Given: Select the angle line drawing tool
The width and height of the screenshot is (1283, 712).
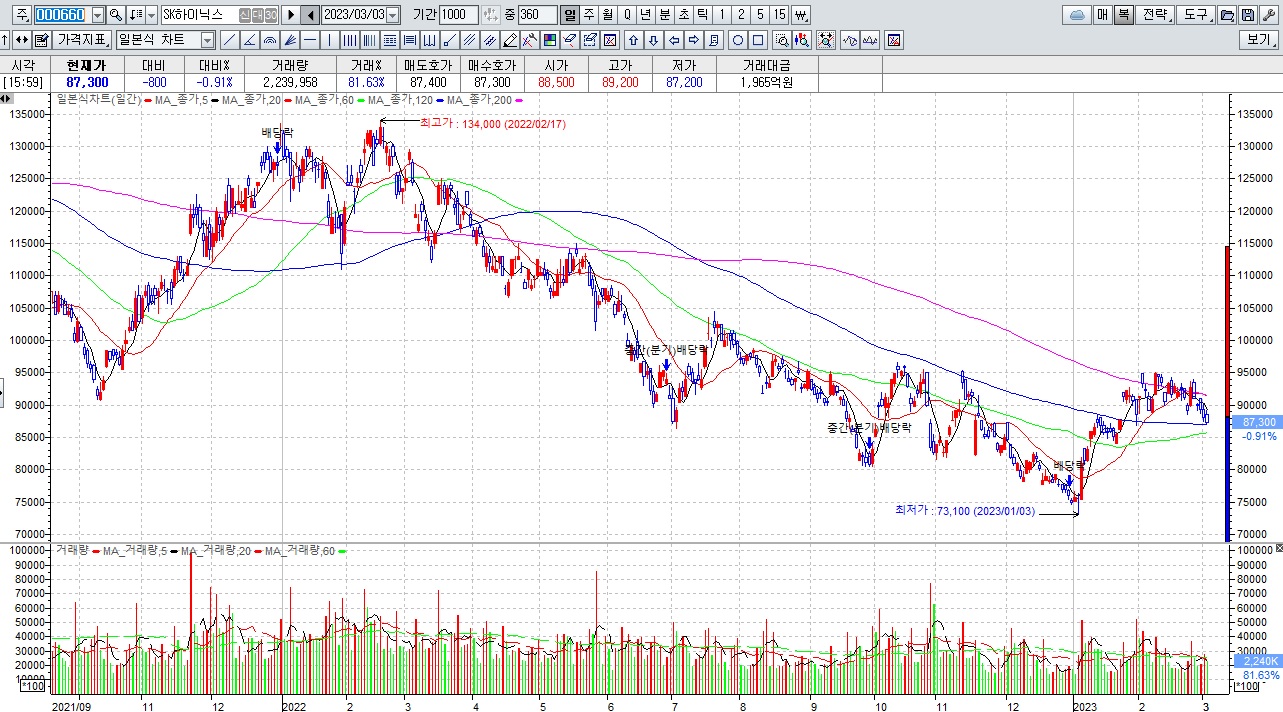Looking at the screenshot, I should [x=250, y=40].
